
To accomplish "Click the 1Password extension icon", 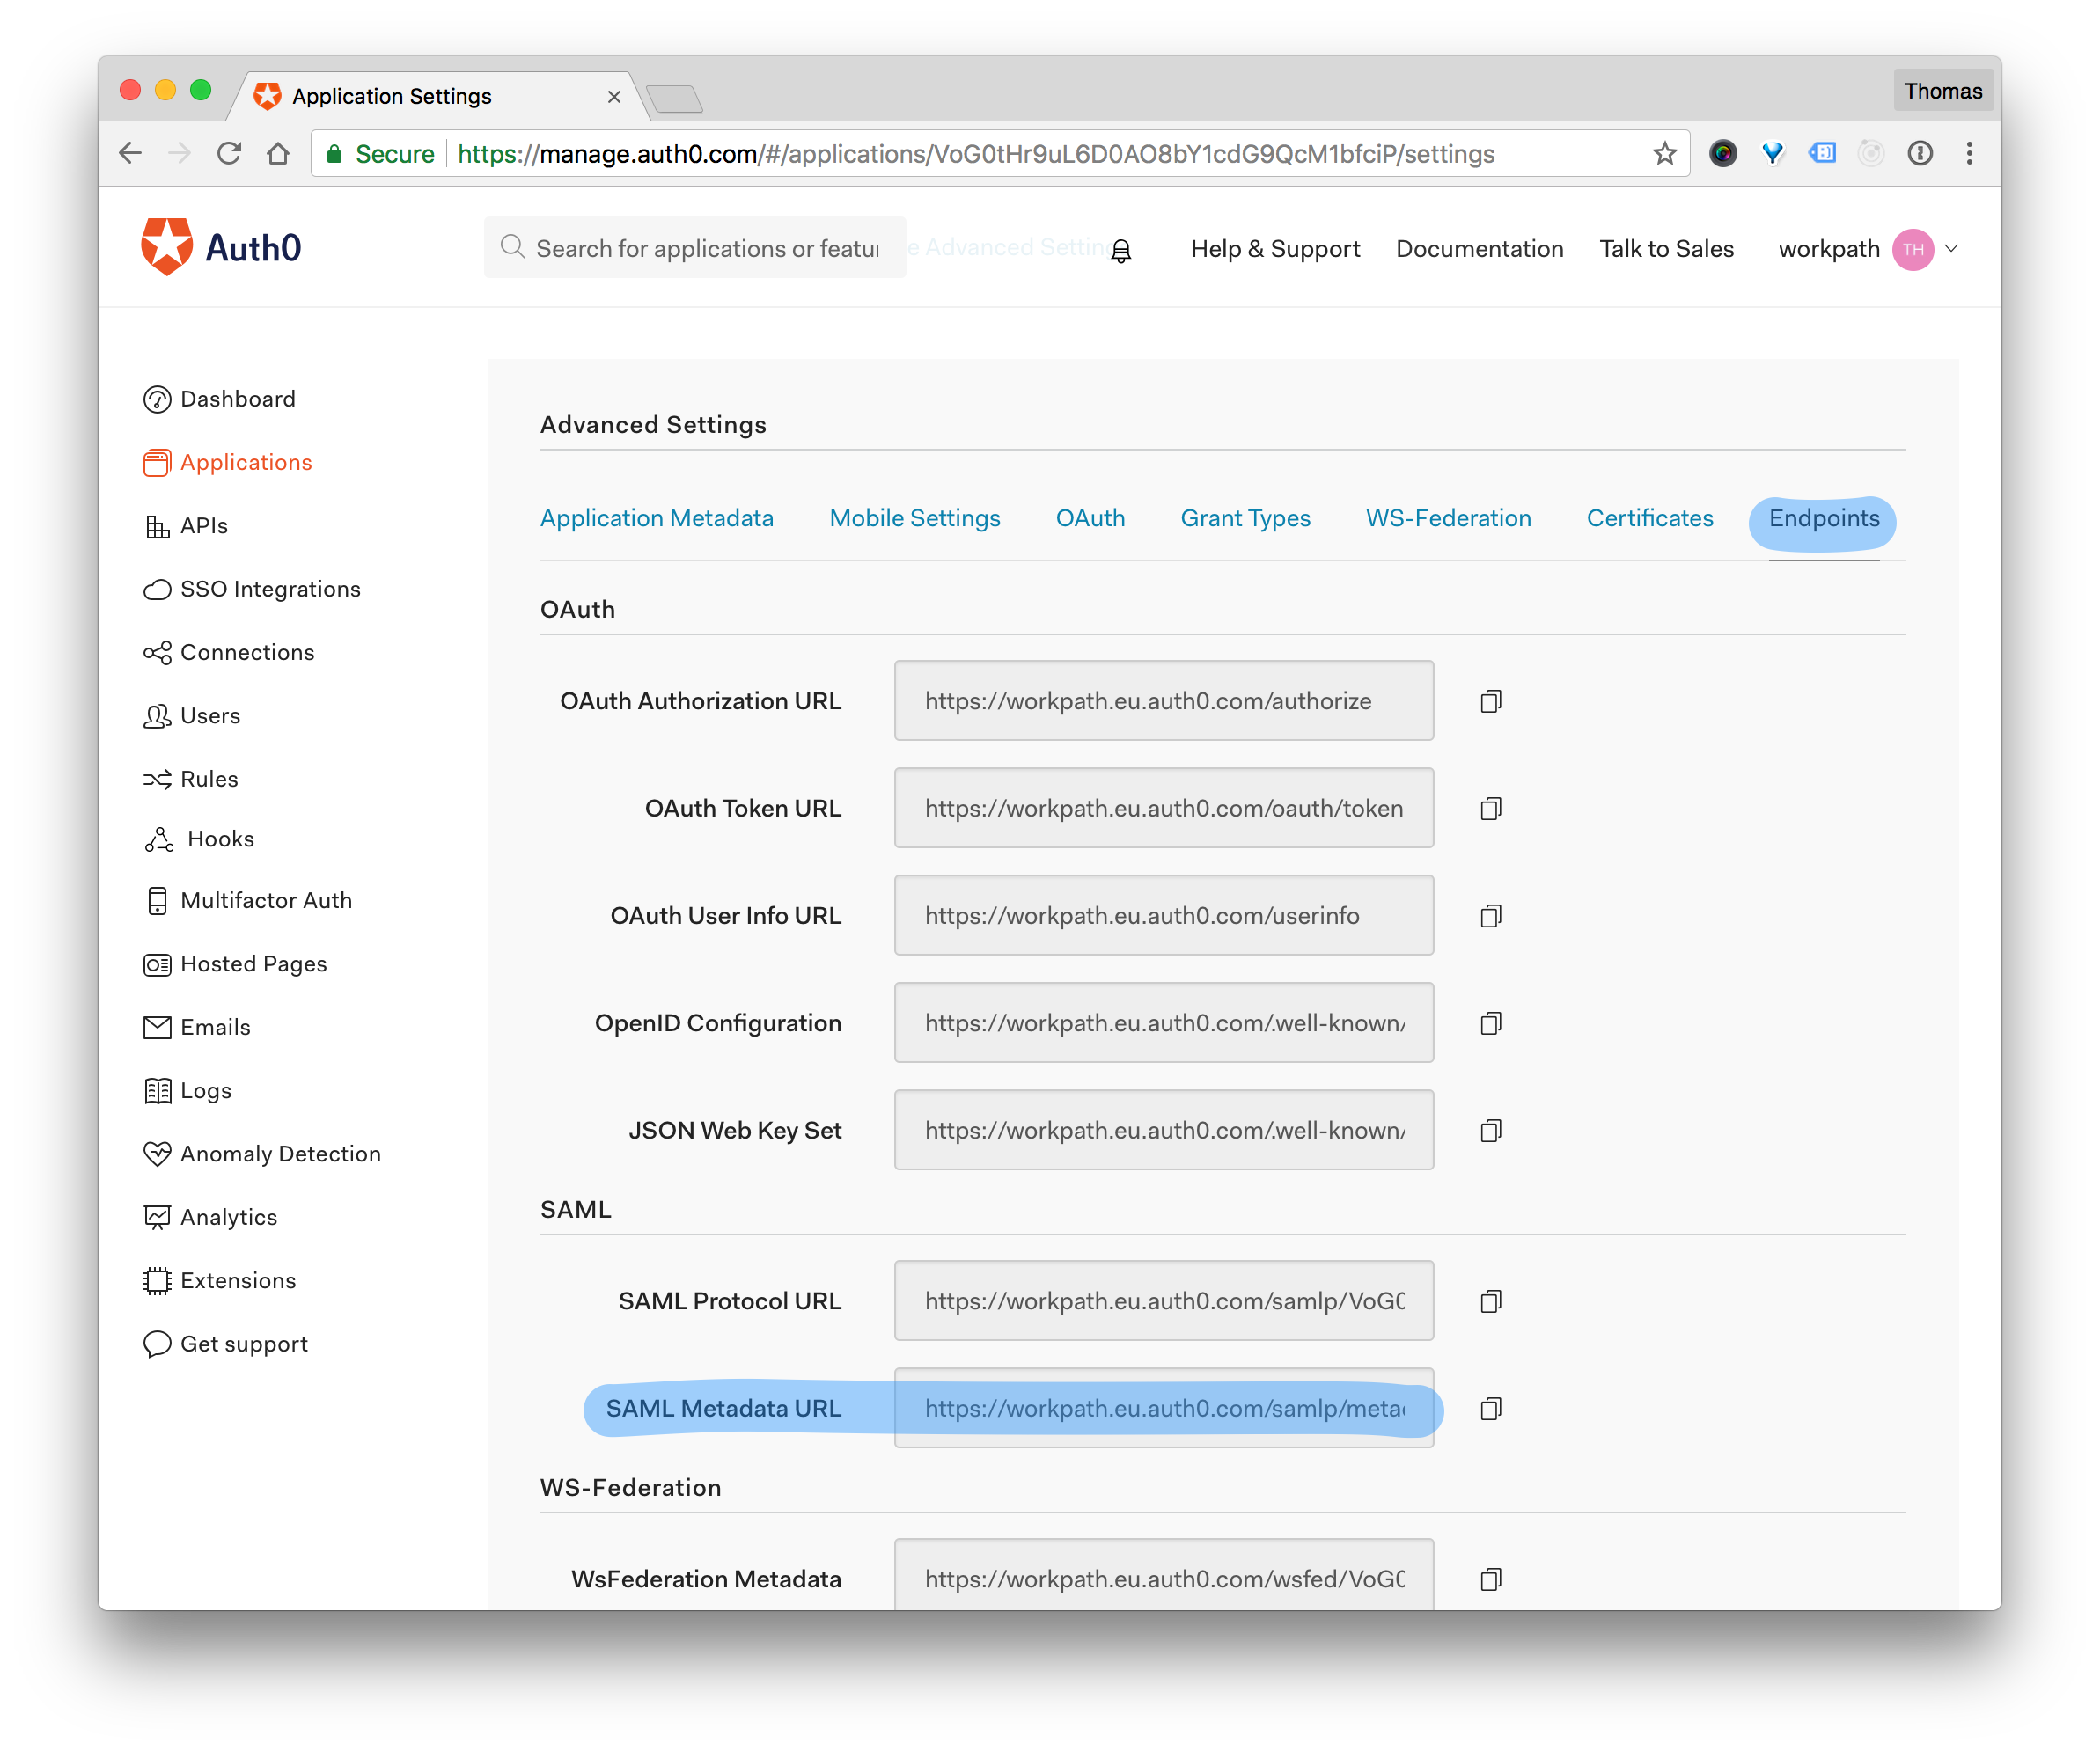I will (1919, 153).
